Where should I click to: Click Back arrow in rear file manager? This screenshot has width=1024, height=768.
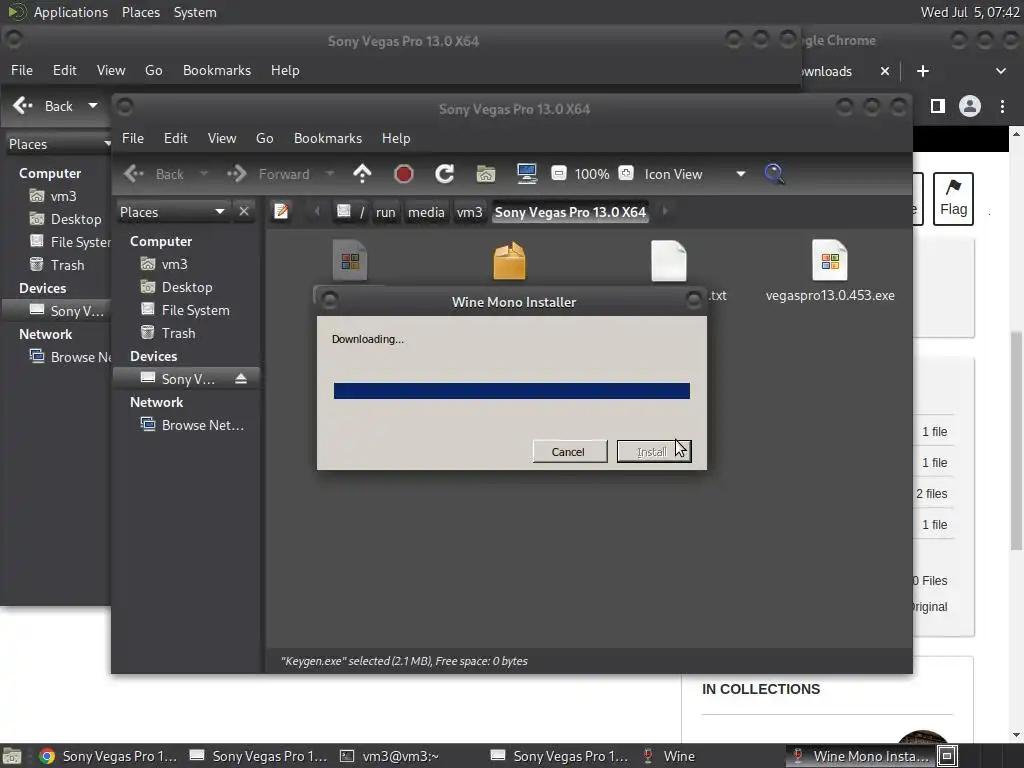click(24, 105)
